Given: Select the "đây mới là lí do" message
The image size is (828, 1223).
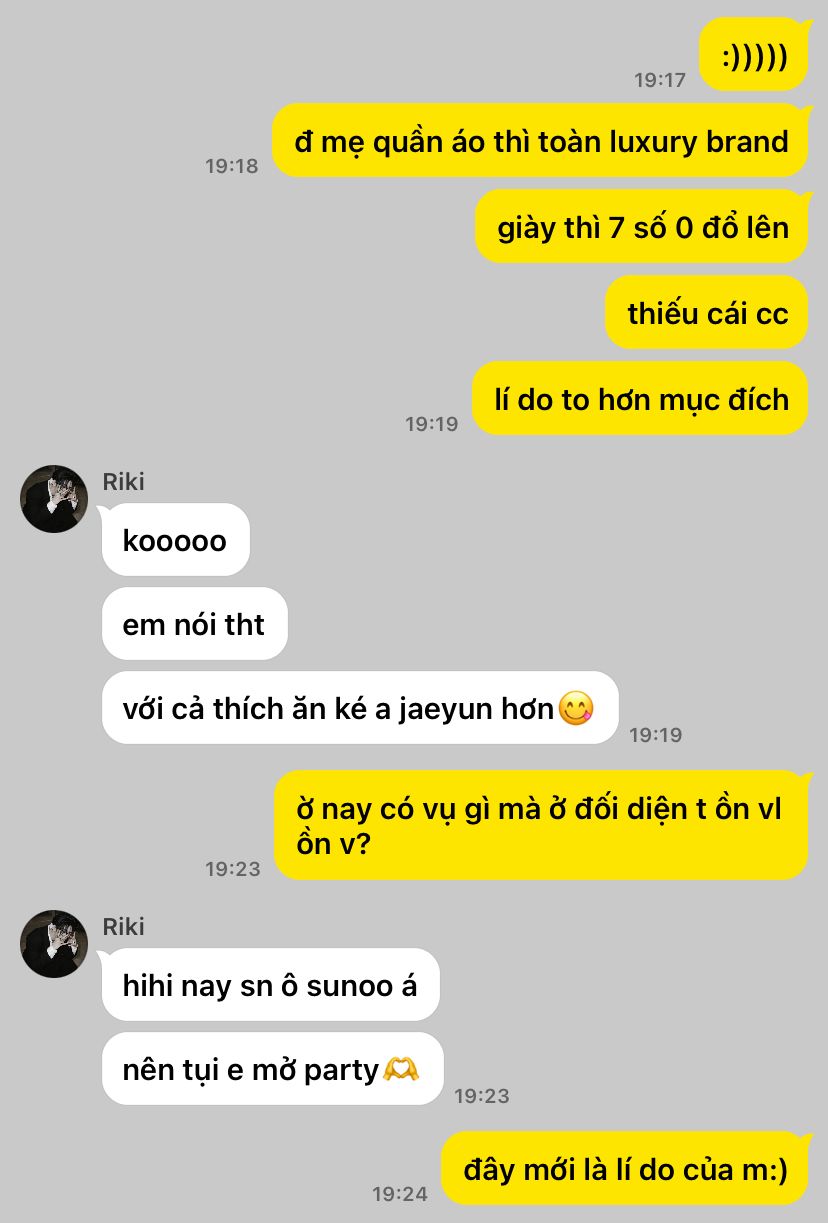Looking at the screenshot, I should [625, 1168].
